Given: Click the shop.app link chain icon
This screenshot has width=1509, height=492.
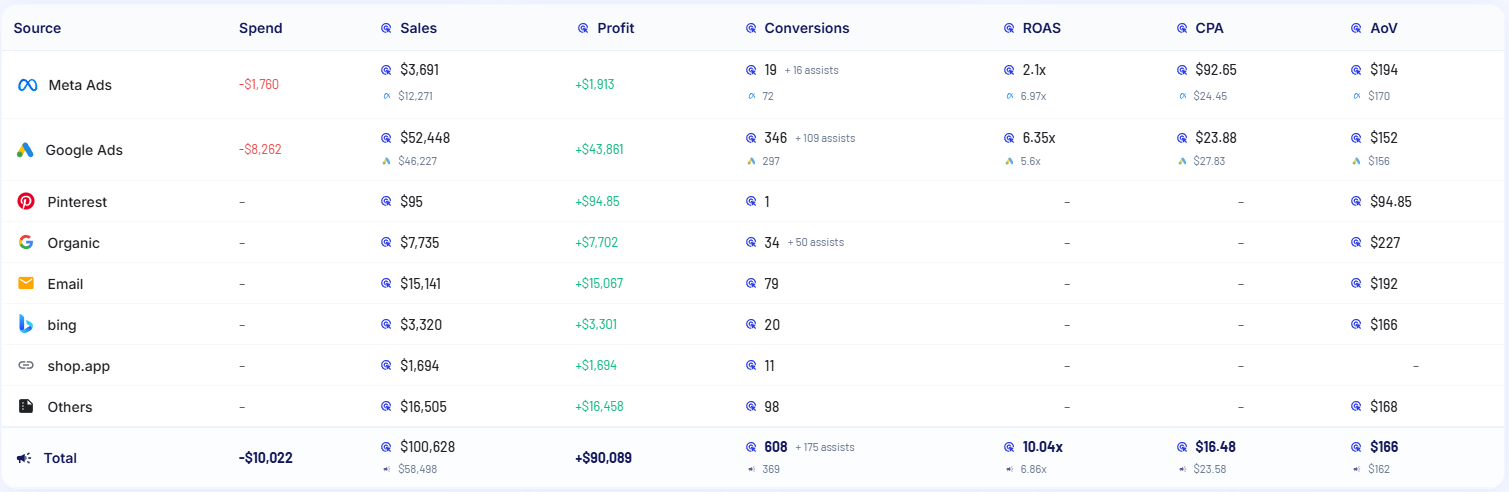Looking at the screenshot, I should 26,366.
